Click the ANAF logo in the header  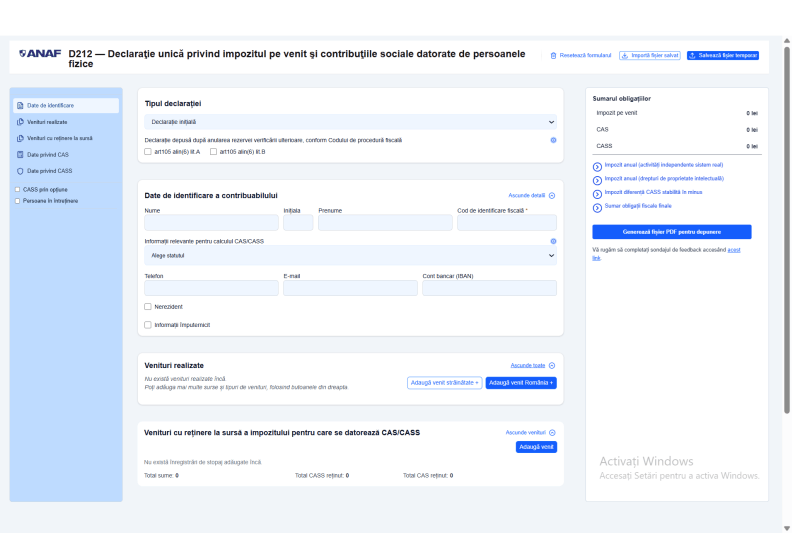[x=40, y=53]
